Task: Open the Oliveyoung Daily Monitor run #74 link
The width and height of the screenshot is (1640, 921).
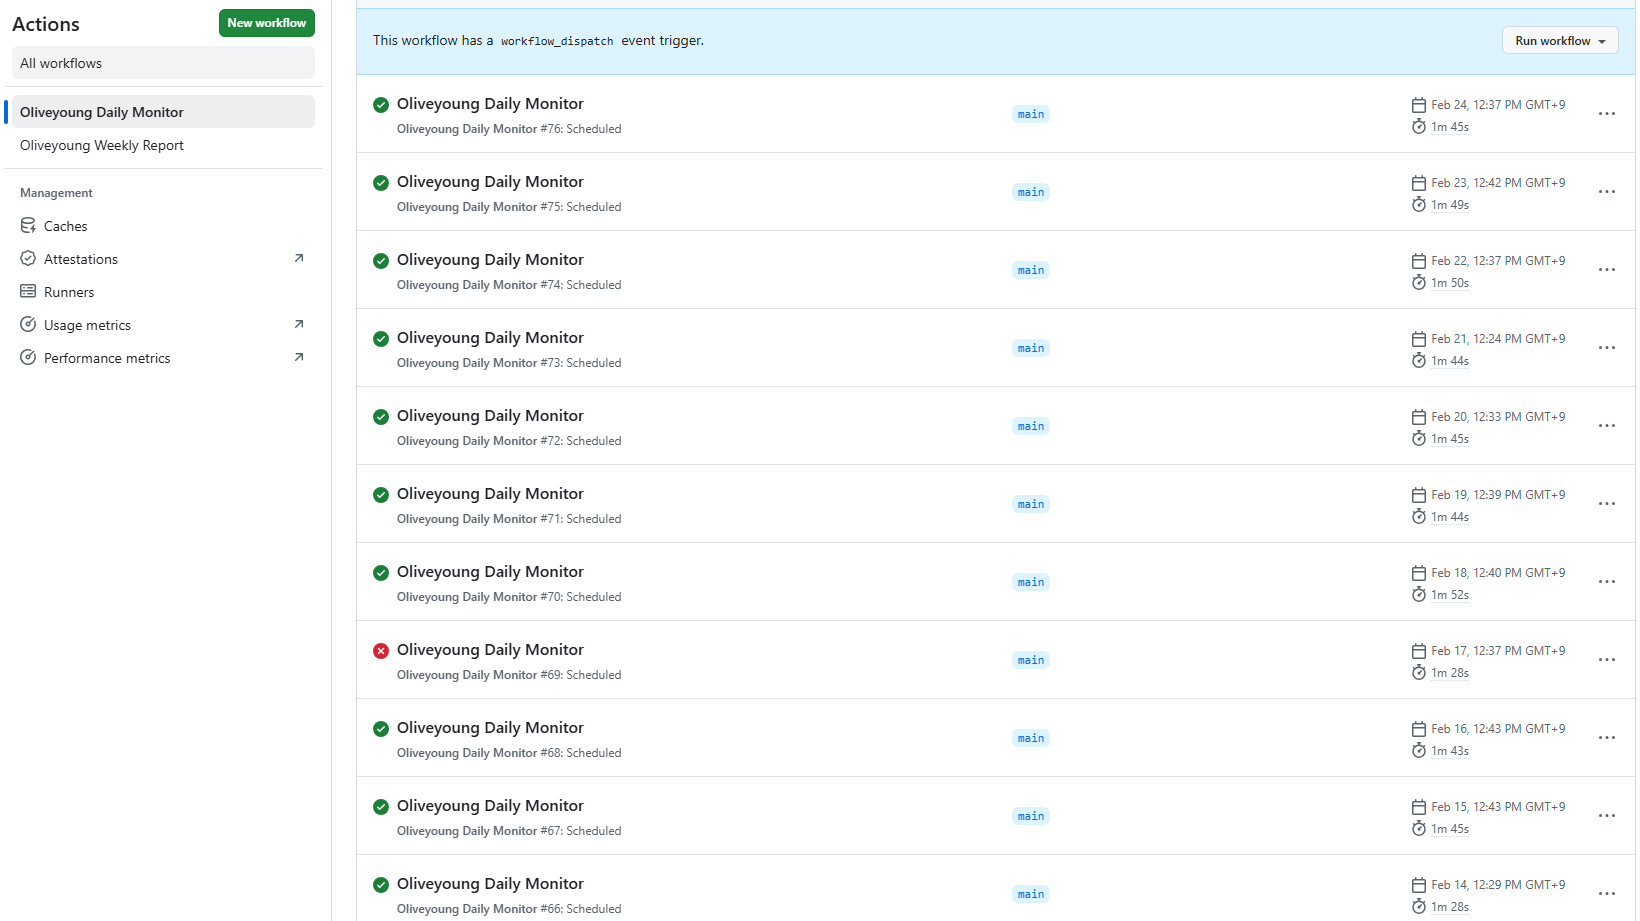Action: pos(490,260)
